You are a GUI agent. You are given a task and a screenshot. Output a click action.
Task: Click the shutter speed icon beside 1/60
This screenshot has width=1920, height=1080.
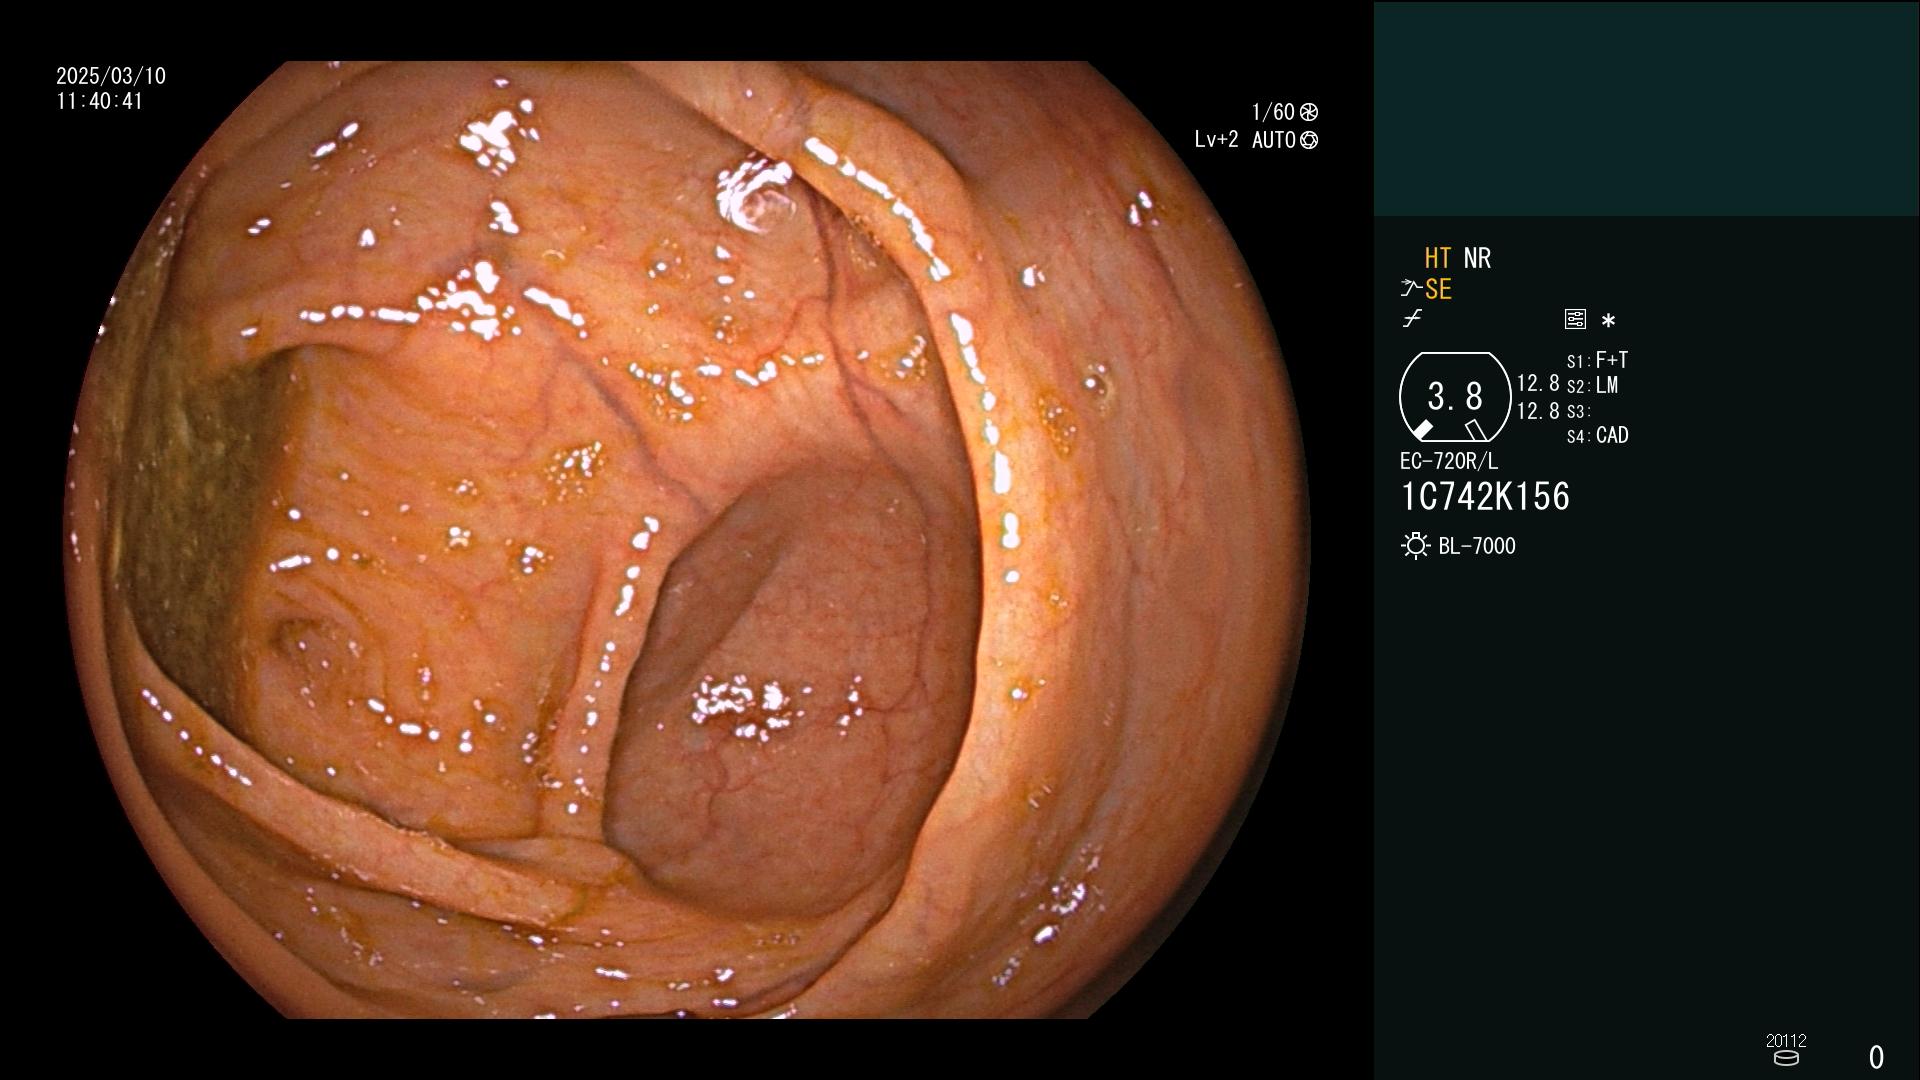click(x=1309, y=112)
